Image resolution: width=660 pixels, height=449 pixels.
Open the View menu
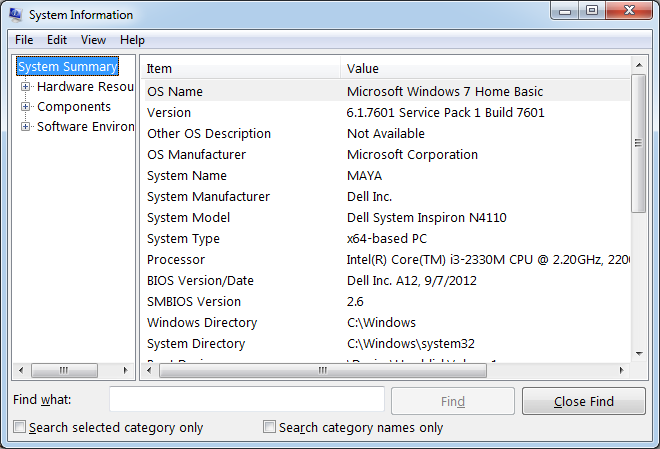[x=93, y=40]
